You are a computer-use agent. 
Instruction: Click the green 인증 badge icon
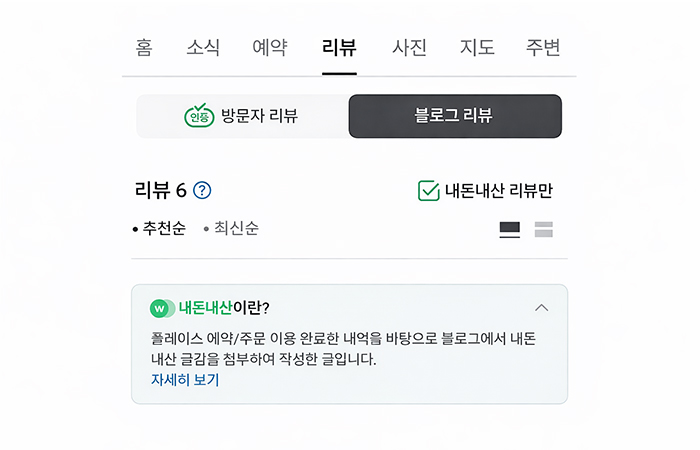coord(199,116)
